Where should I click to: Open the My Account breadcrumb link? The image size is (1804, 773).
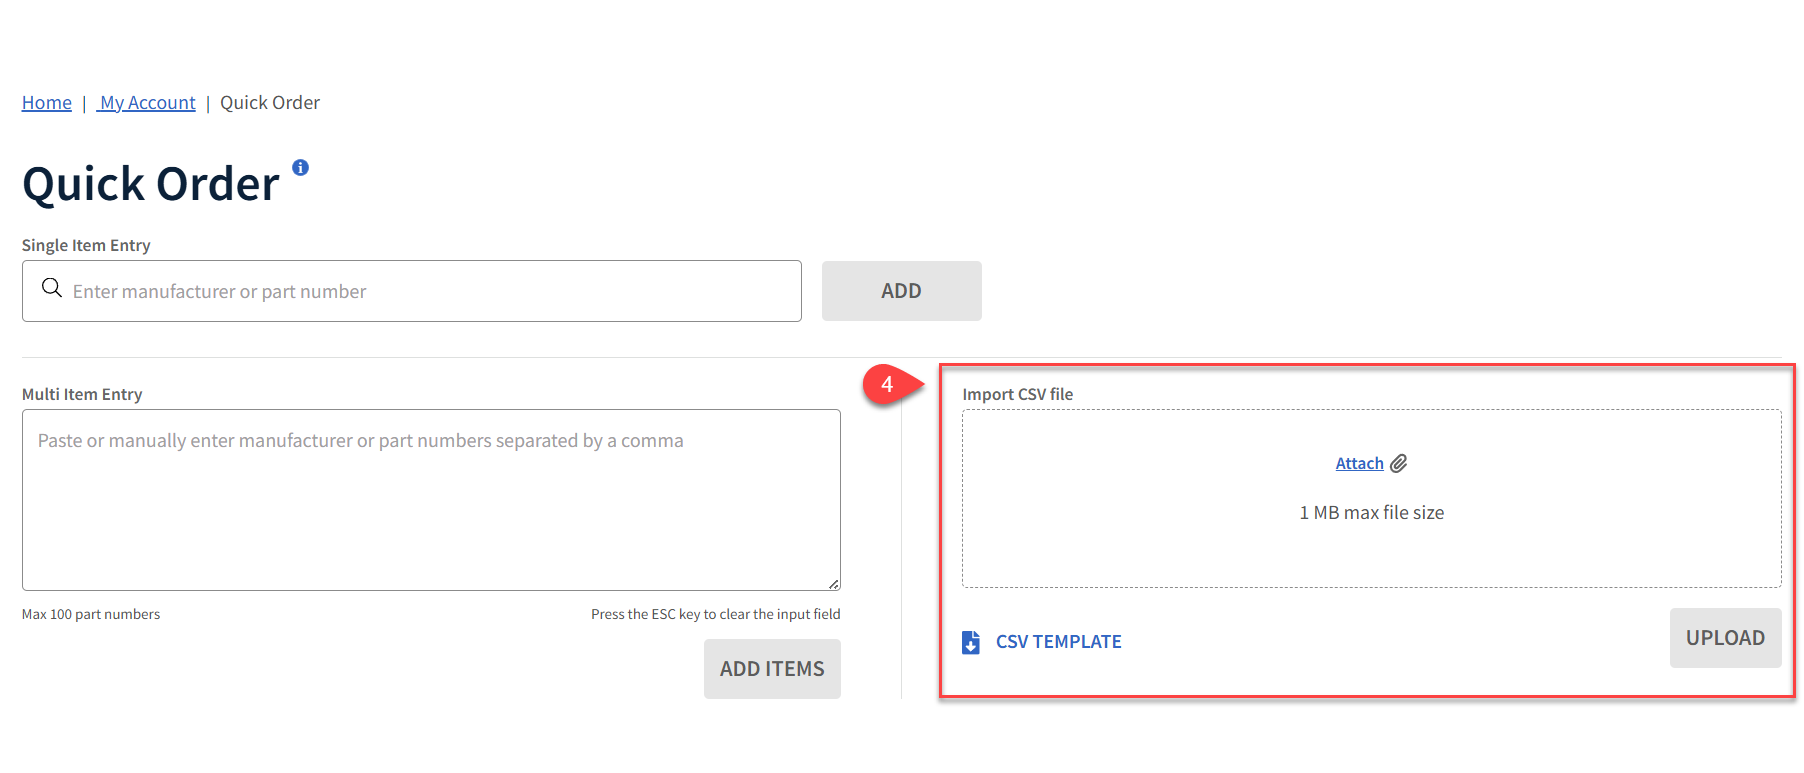(x=147, y=103)
